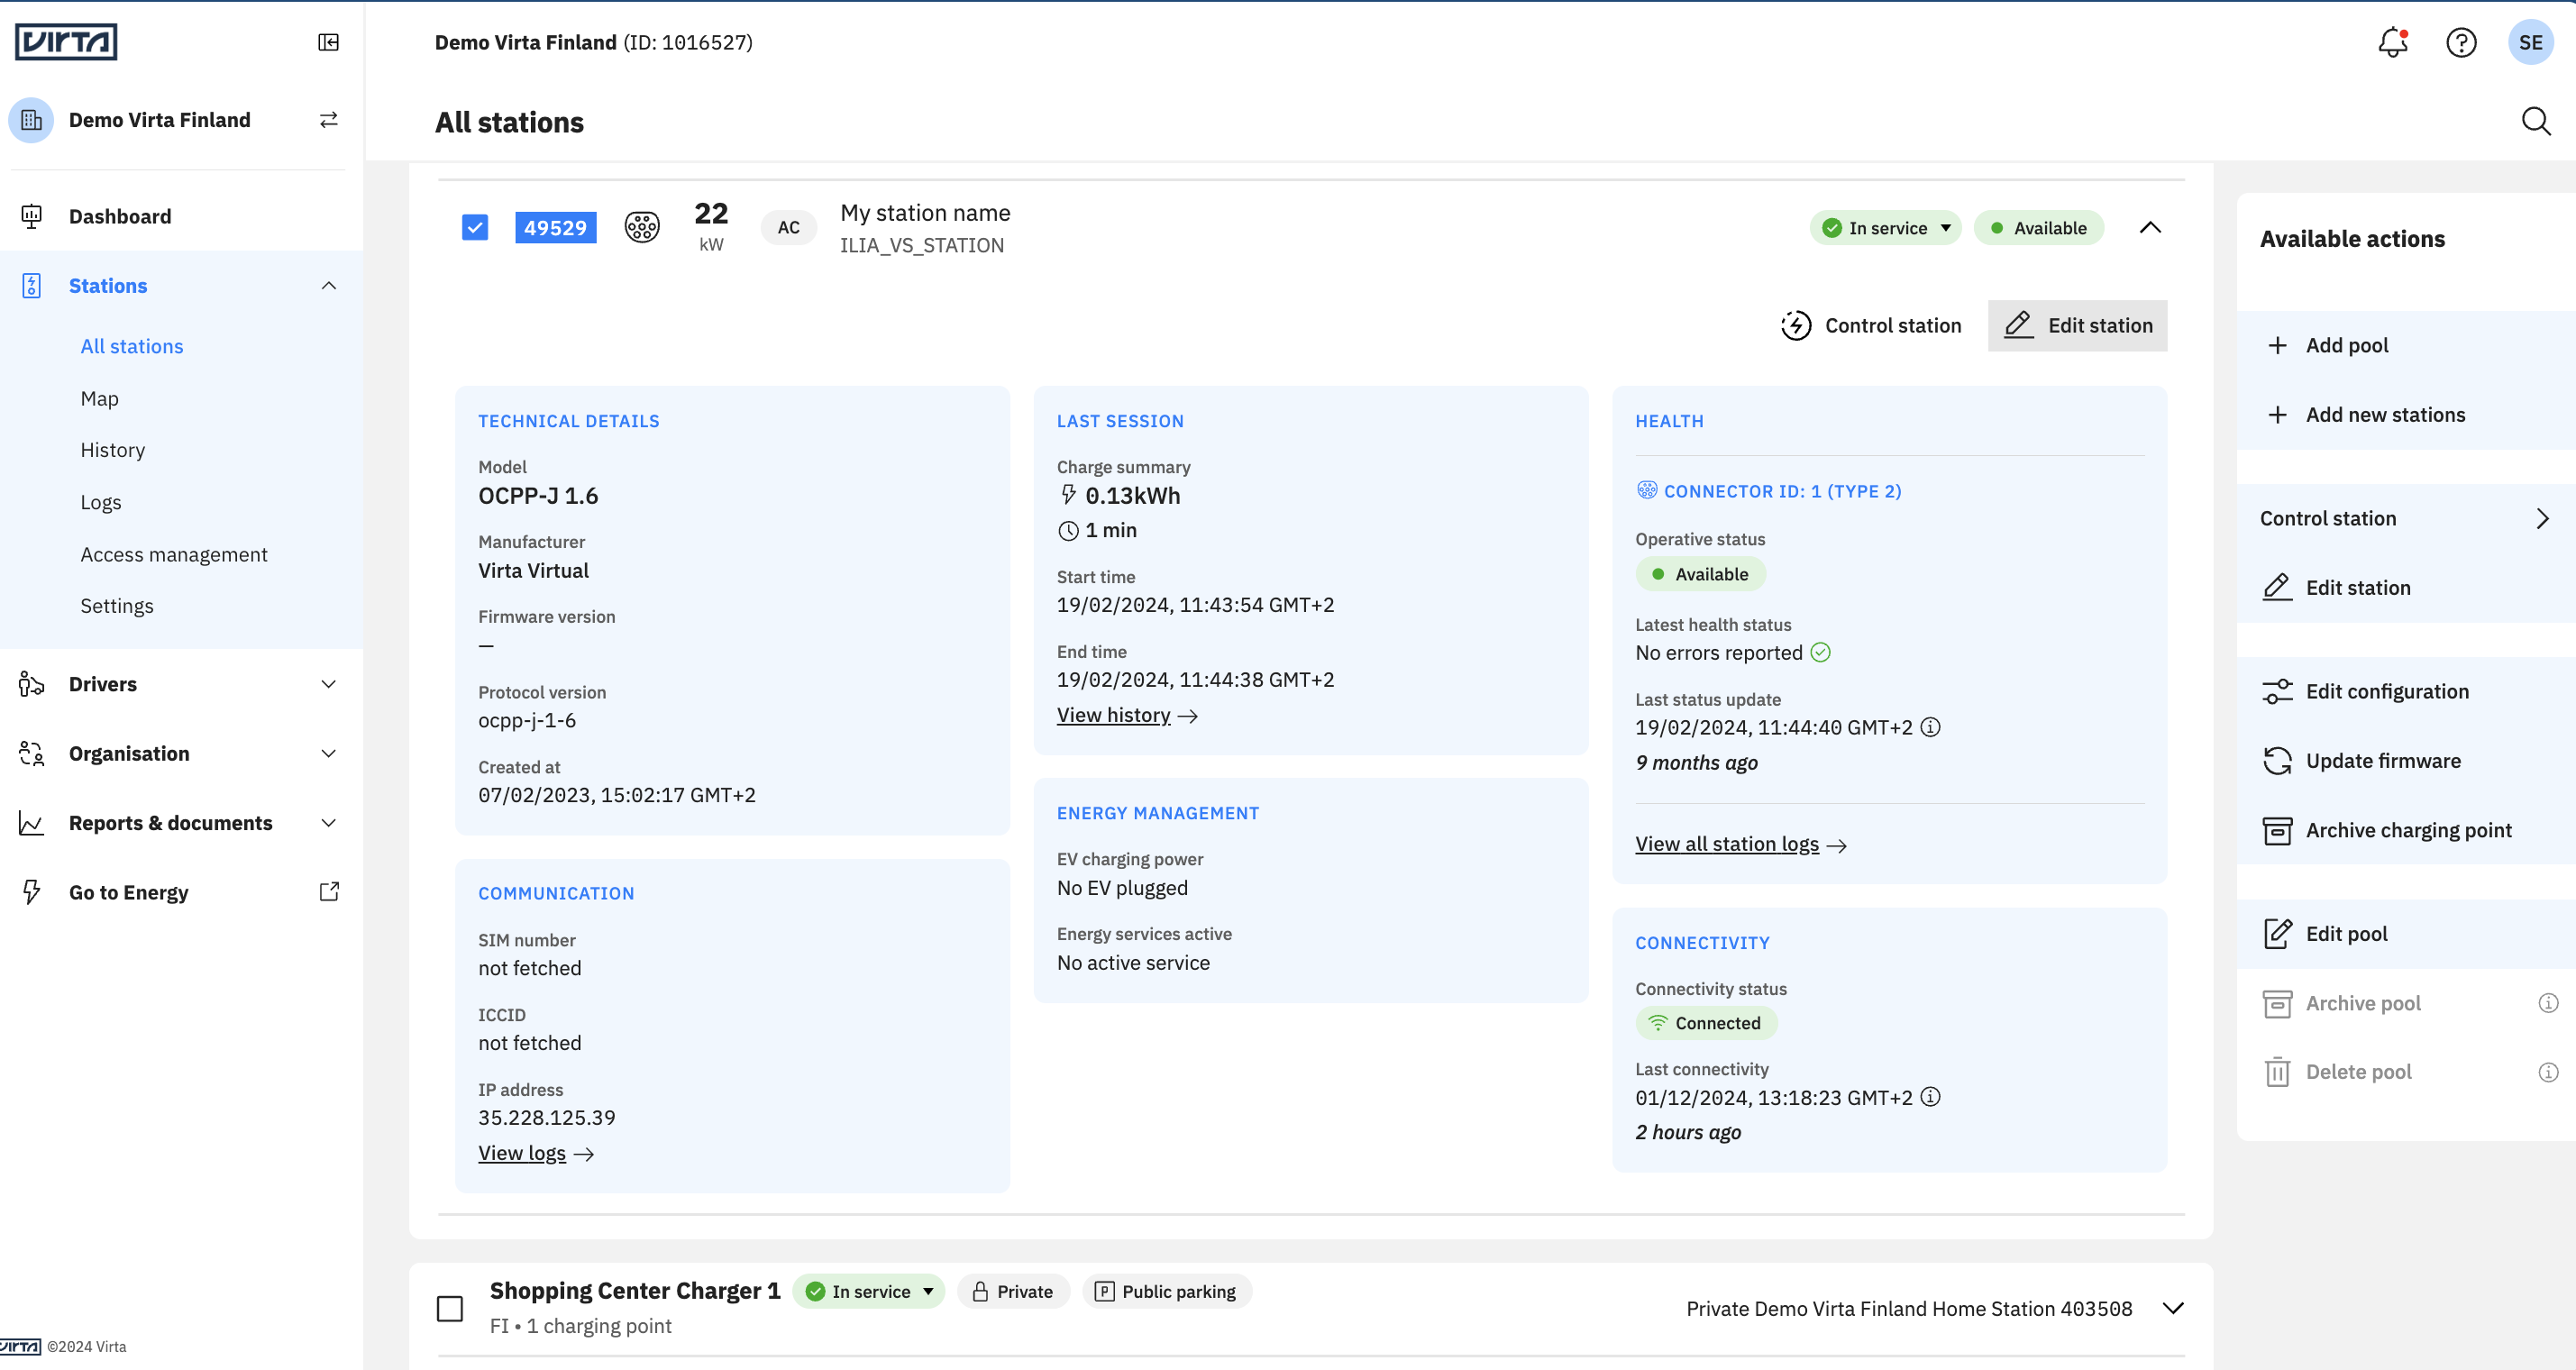
Task: Click the OCPP-J 1.6 model value
Action: tap(538, 497)
